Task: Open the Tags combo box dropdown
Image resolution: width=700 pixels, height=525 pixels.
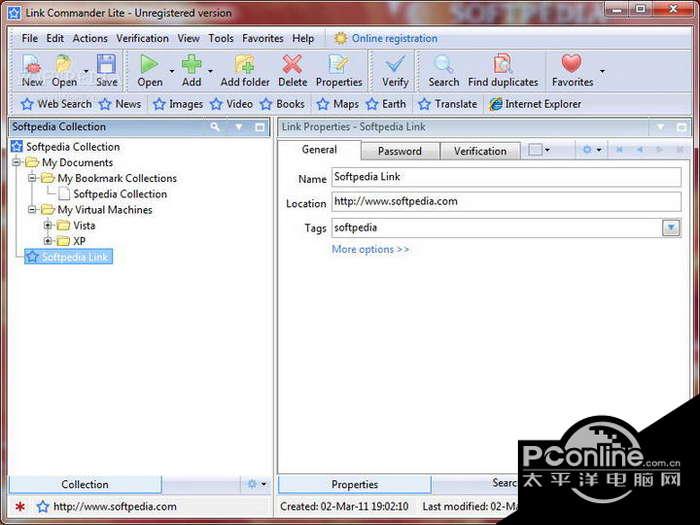Action: coord(671,228)
